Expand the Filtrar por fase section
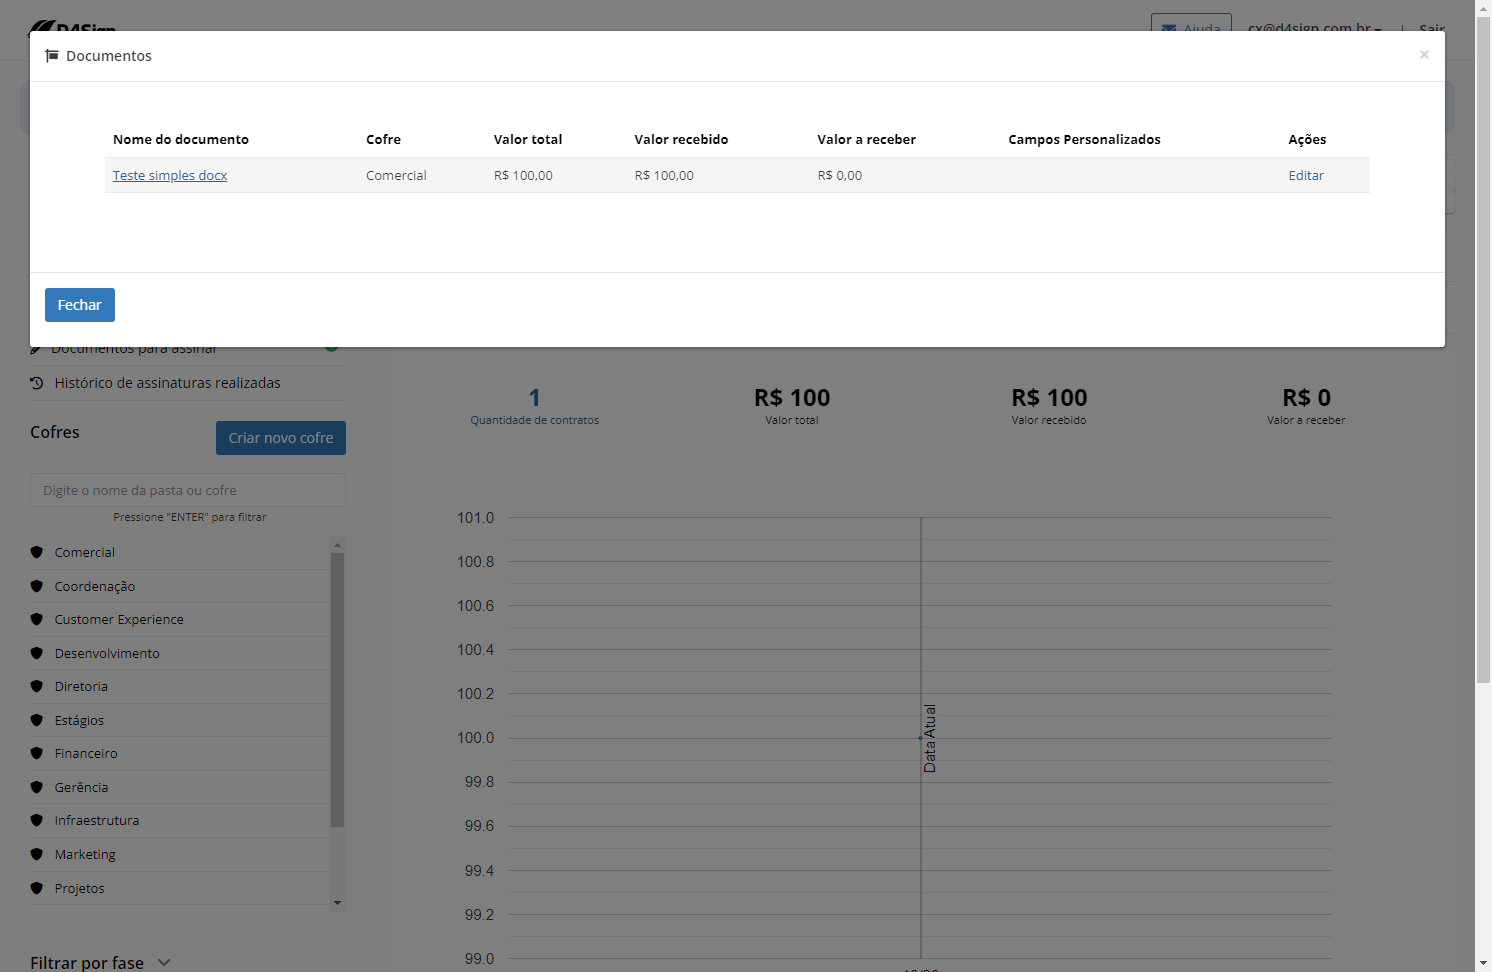 pos(100,962)
